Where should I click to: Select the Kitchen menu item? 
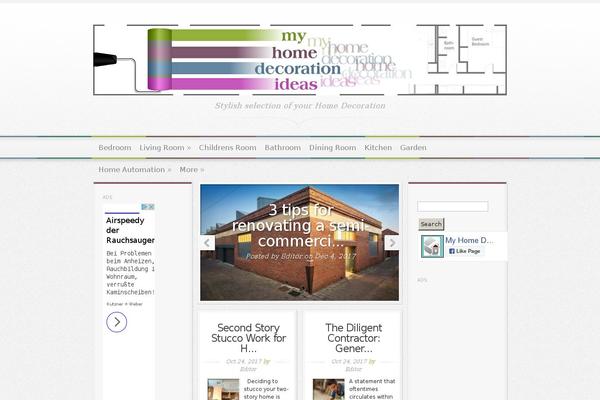[378, 148]
